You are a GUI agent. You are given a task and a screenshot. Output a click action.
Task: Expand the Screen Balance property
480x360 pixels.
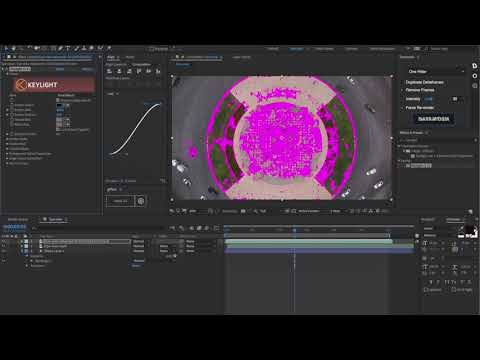pos(7,114)
